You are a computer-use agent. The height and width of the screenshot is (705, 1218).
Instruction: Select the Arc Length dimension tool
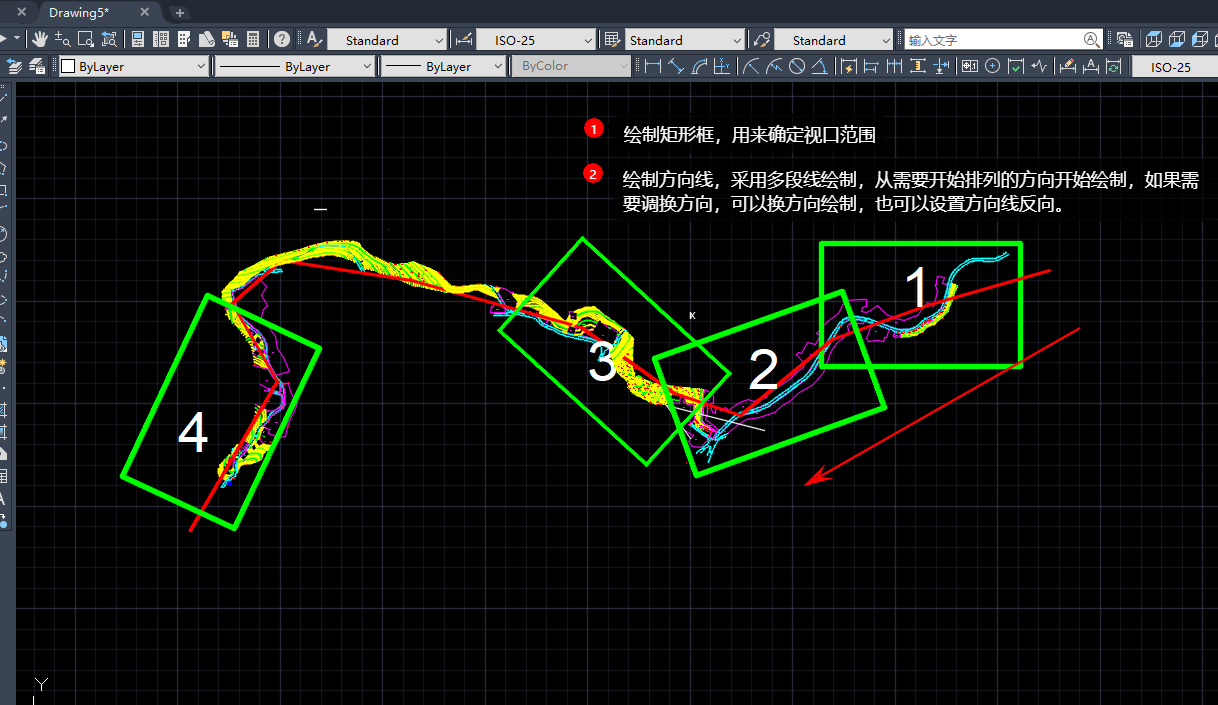699,66
